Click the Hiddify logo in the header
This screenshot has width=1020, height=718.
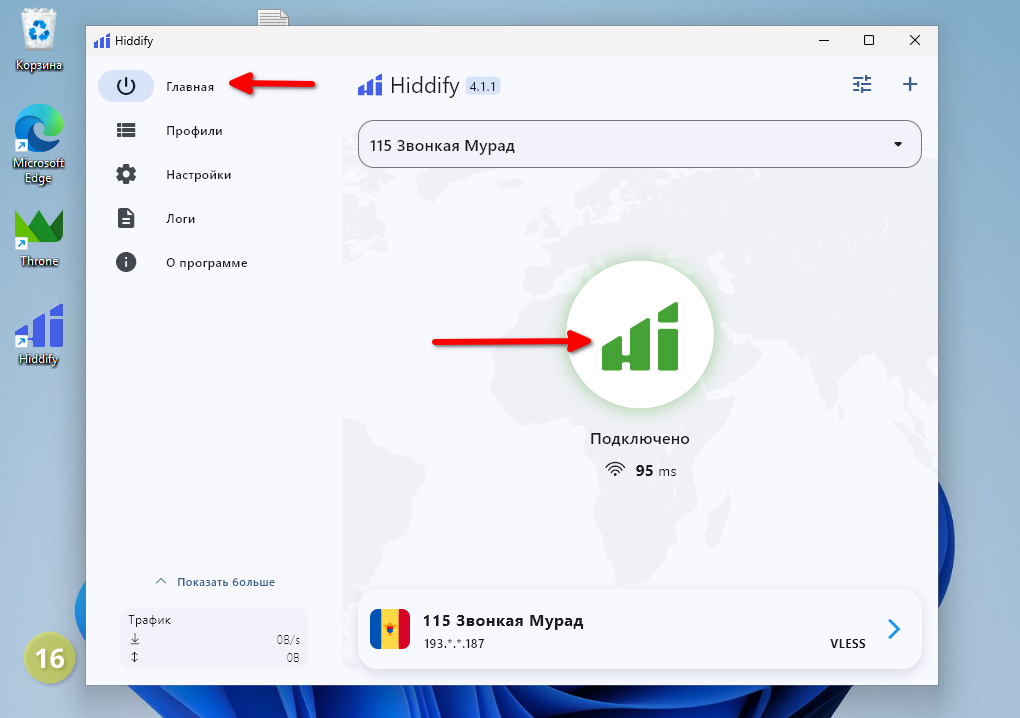370,85
